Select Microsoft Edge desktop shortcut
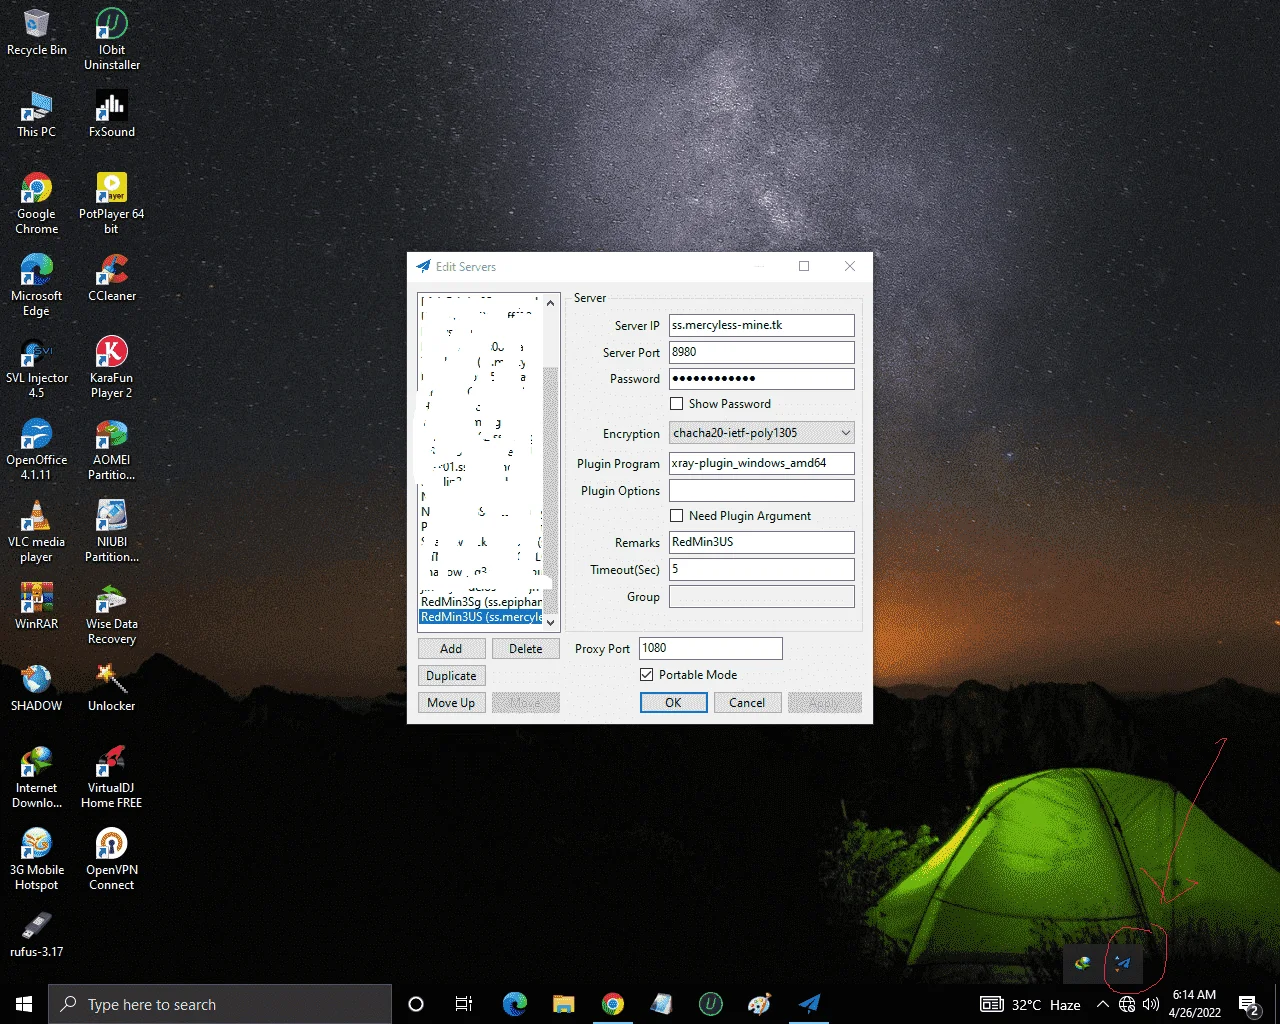This screenshot has width=1280, height=1024. (37, 285)
